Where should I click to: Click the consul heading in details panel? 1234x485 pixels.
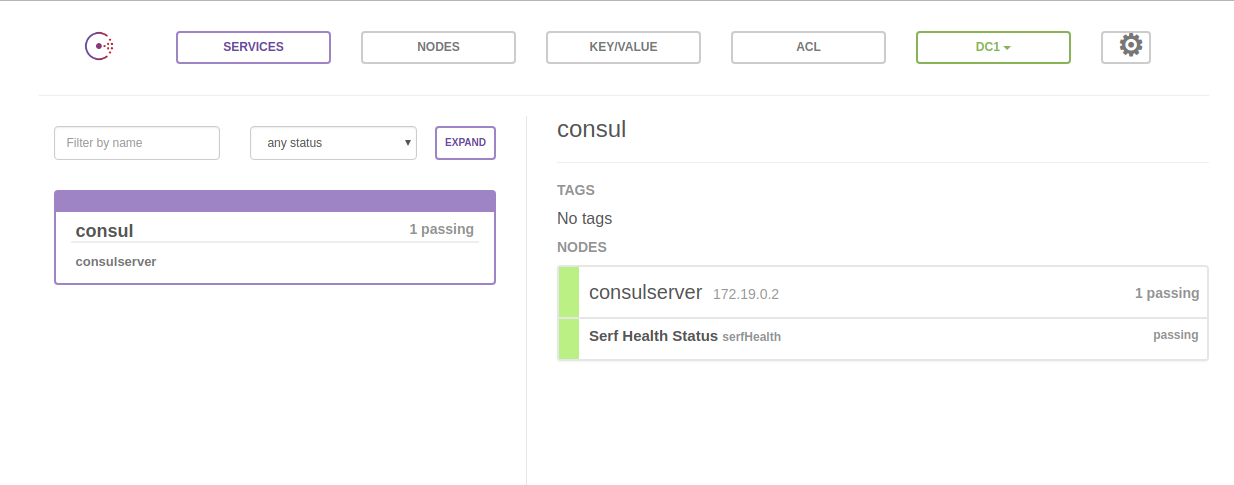[591, 129]
